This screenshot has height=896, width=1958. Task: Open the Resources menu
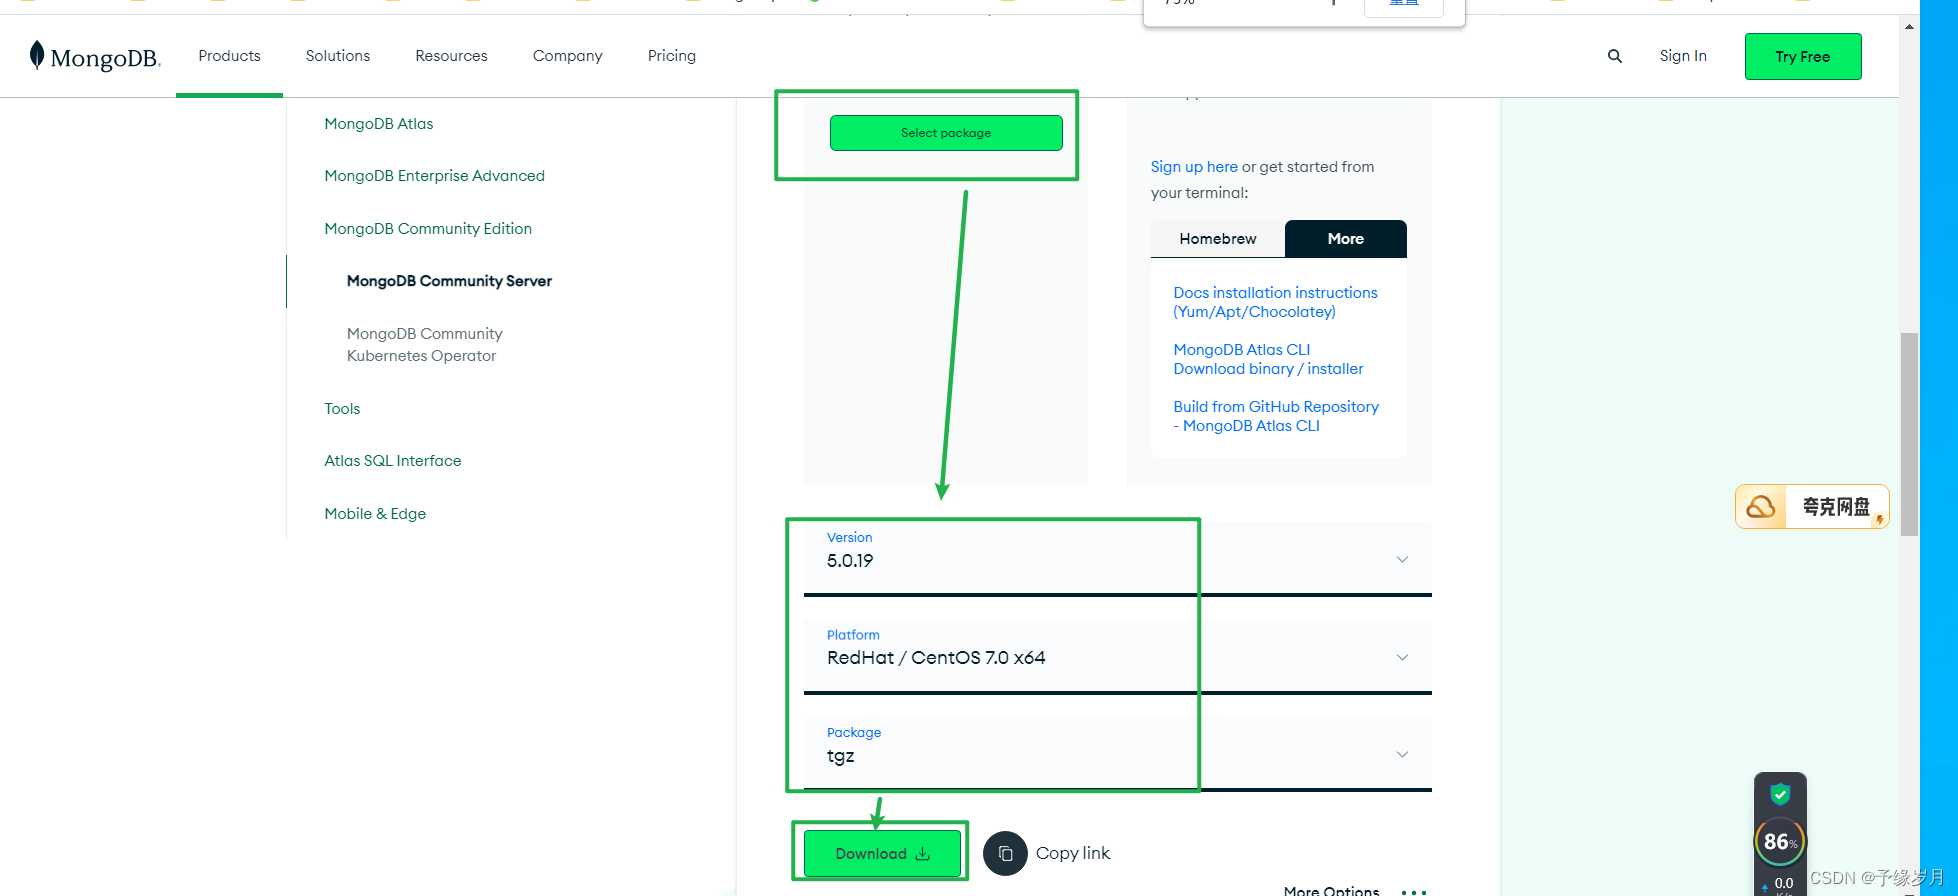tap(451, 56)
